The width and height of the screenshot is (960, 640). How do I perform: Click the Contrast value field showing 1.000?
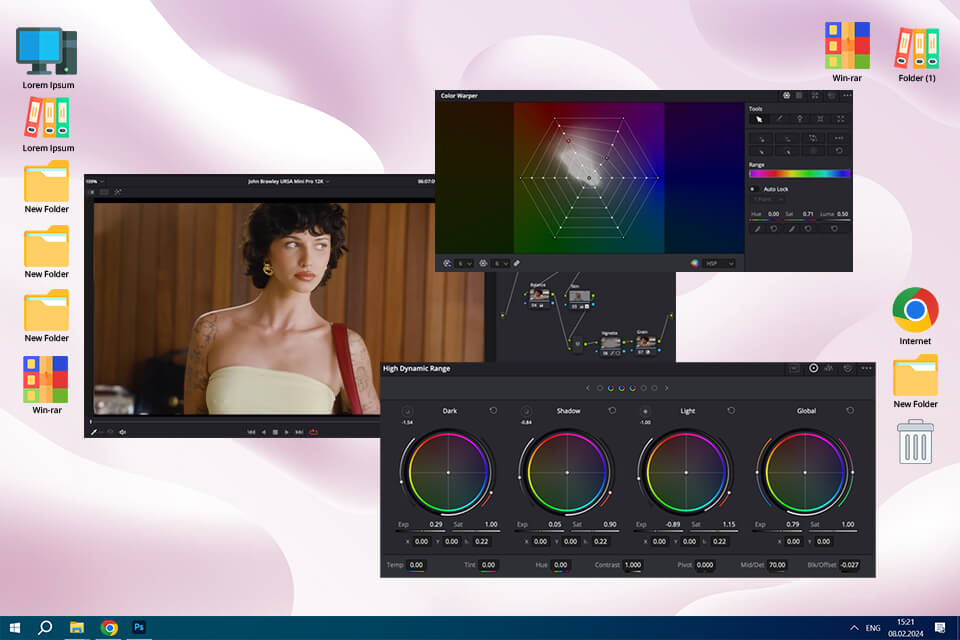(x=632, y=565)
